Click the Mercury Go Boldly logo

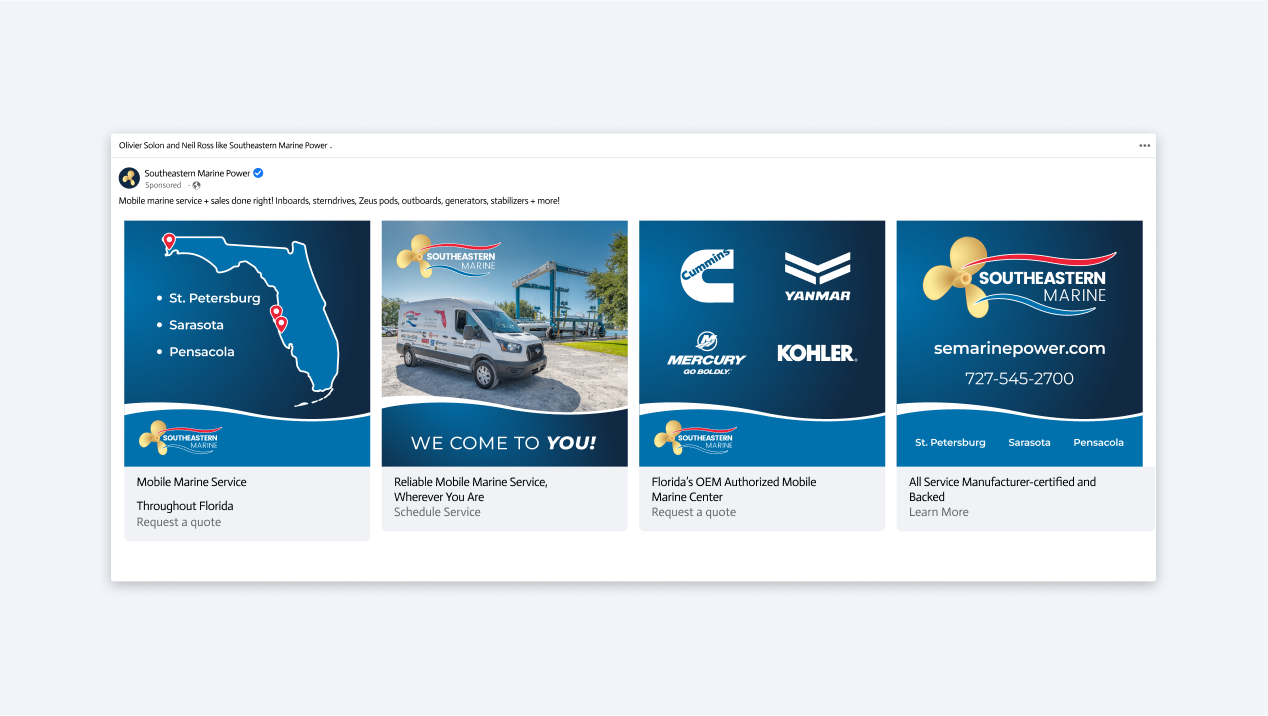click(706, 354)
